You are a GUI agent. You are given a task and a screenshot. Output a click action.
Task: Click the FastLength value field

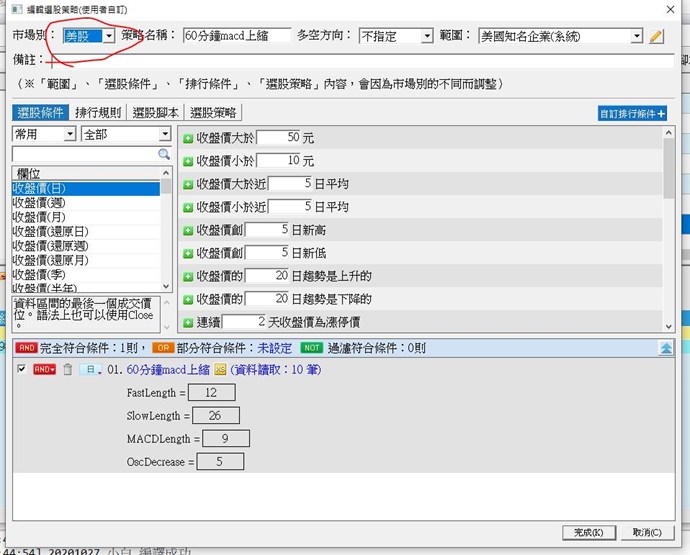pyautogui.click(x=211, y=393)
